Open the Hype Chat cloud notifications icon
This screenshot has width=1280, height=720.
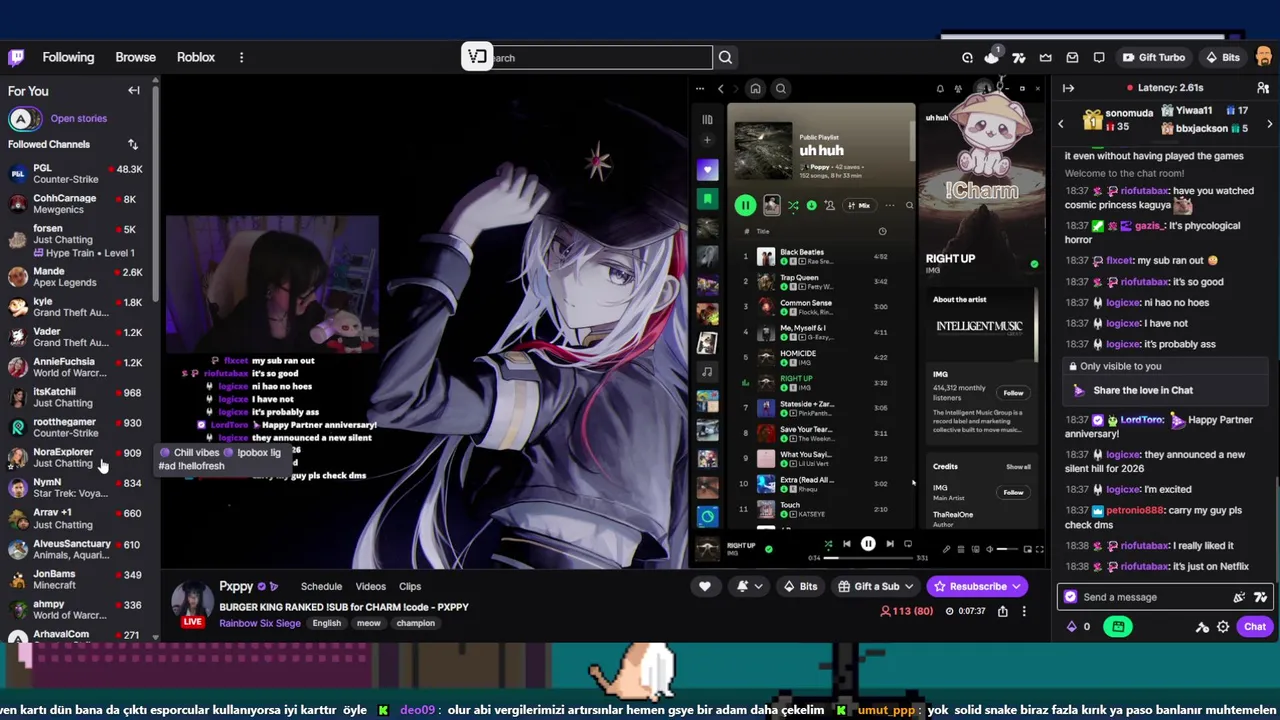[991, 57]
